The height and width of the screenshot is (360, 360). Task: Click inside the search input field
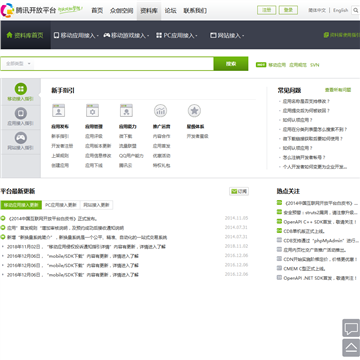[x=123, y=64]
